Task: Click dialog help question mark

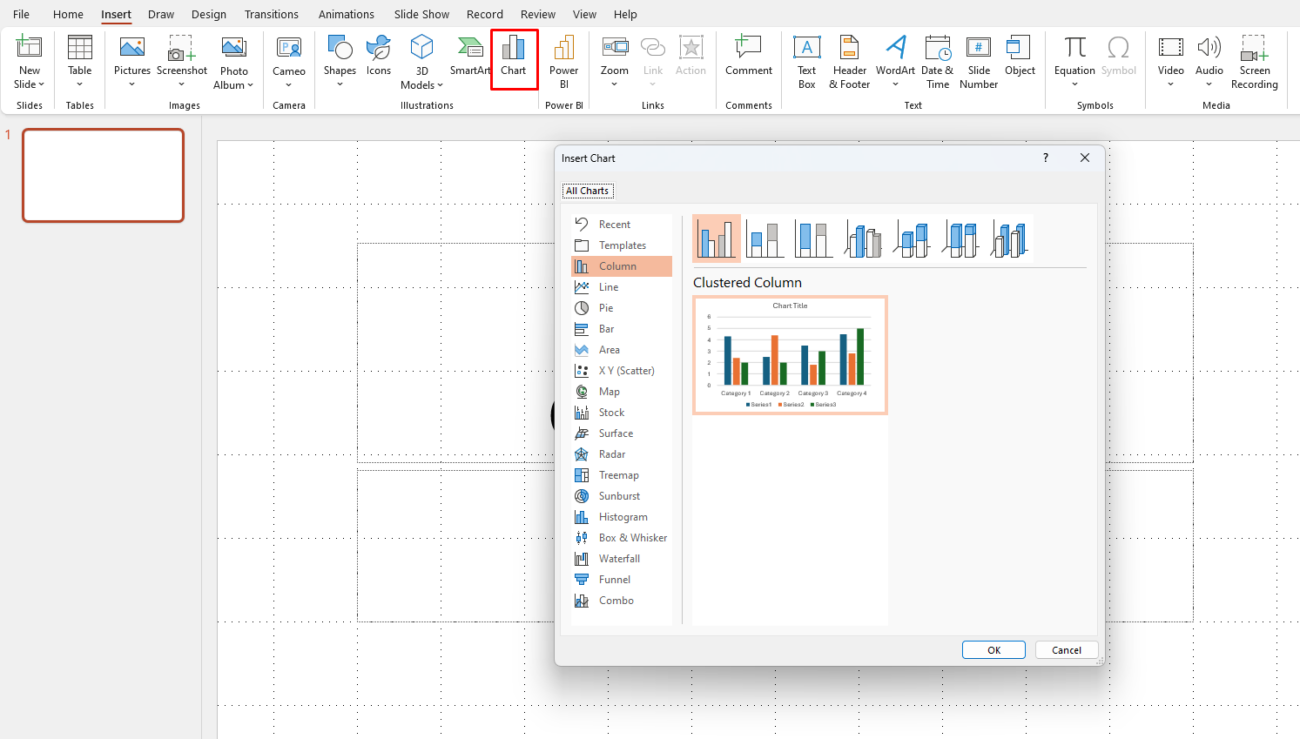Action: (1046, 158)
